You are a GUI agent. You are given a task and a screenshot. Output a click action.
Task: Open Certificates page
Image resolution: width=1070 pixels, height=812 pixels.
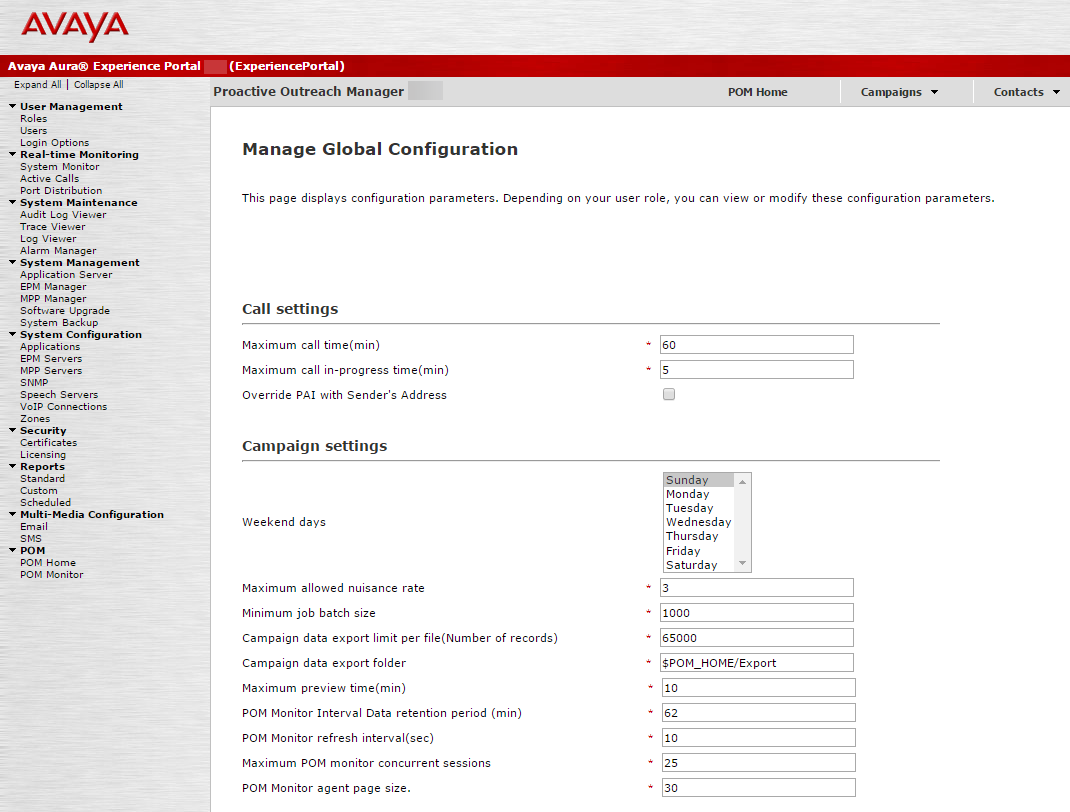[48, 443]
